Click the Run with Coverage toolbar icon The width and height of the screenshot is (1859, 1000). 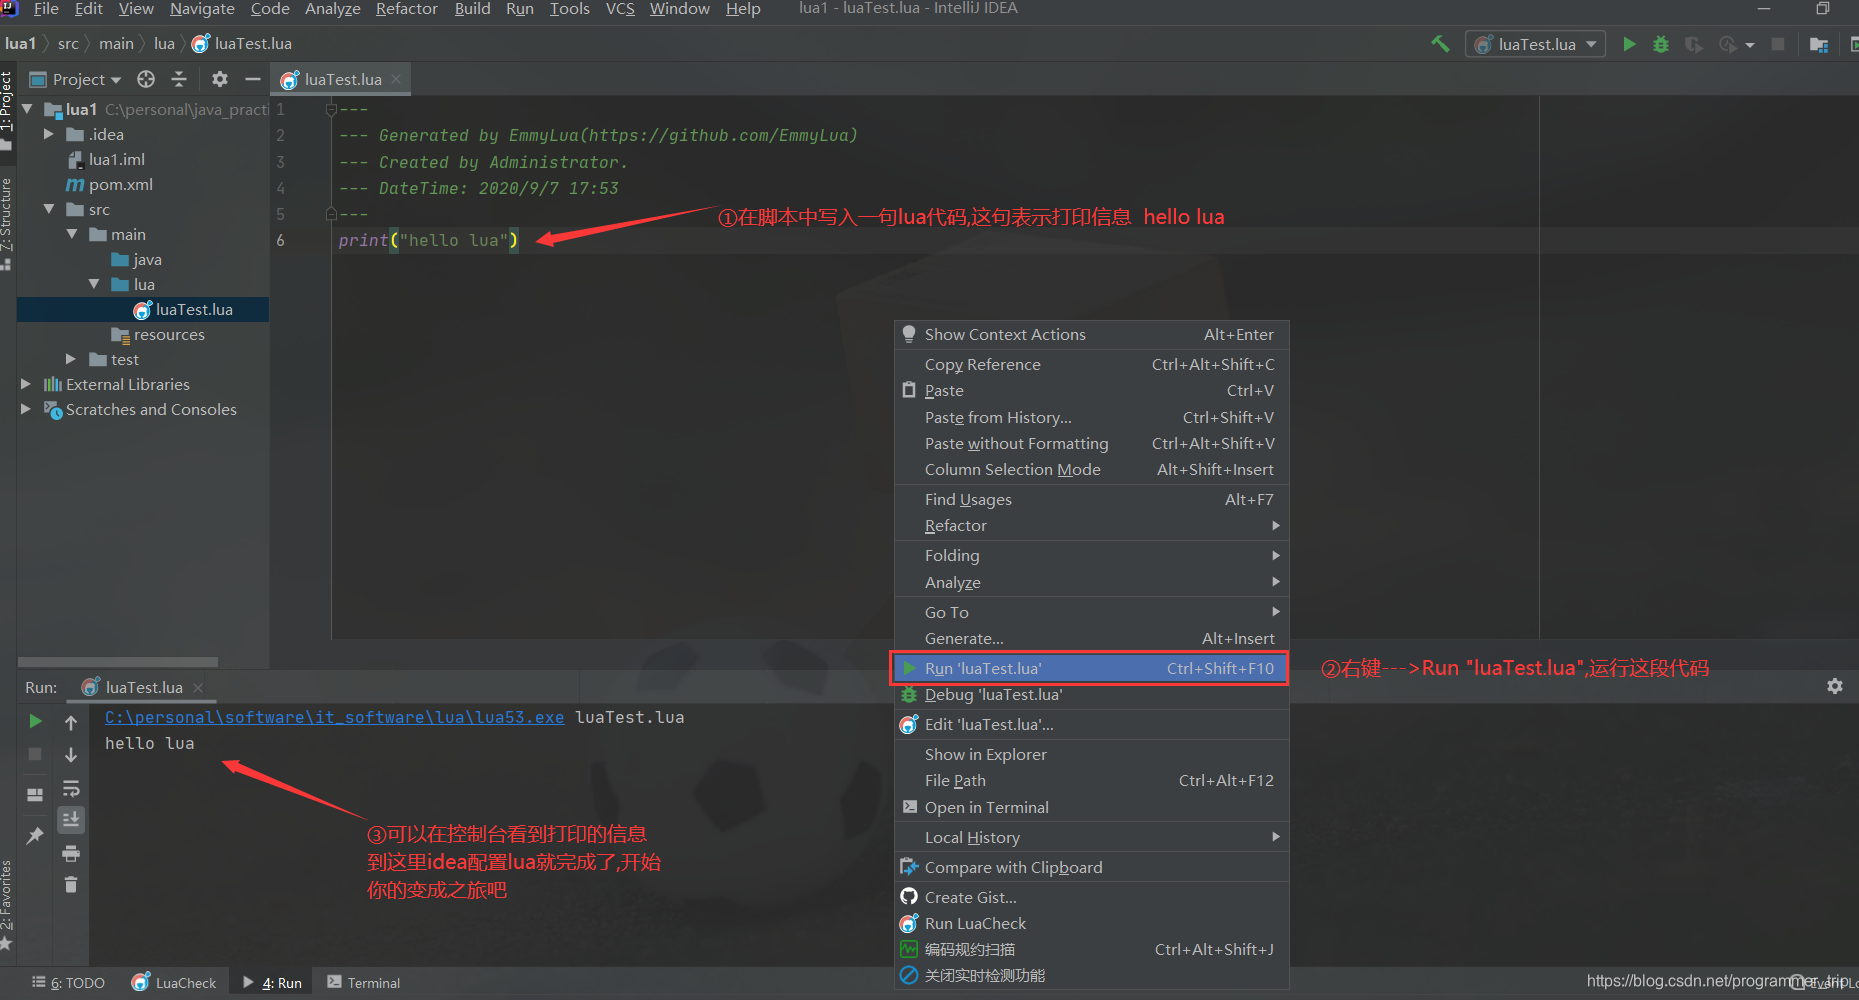pyautogui.click(x=1693, y=44)
